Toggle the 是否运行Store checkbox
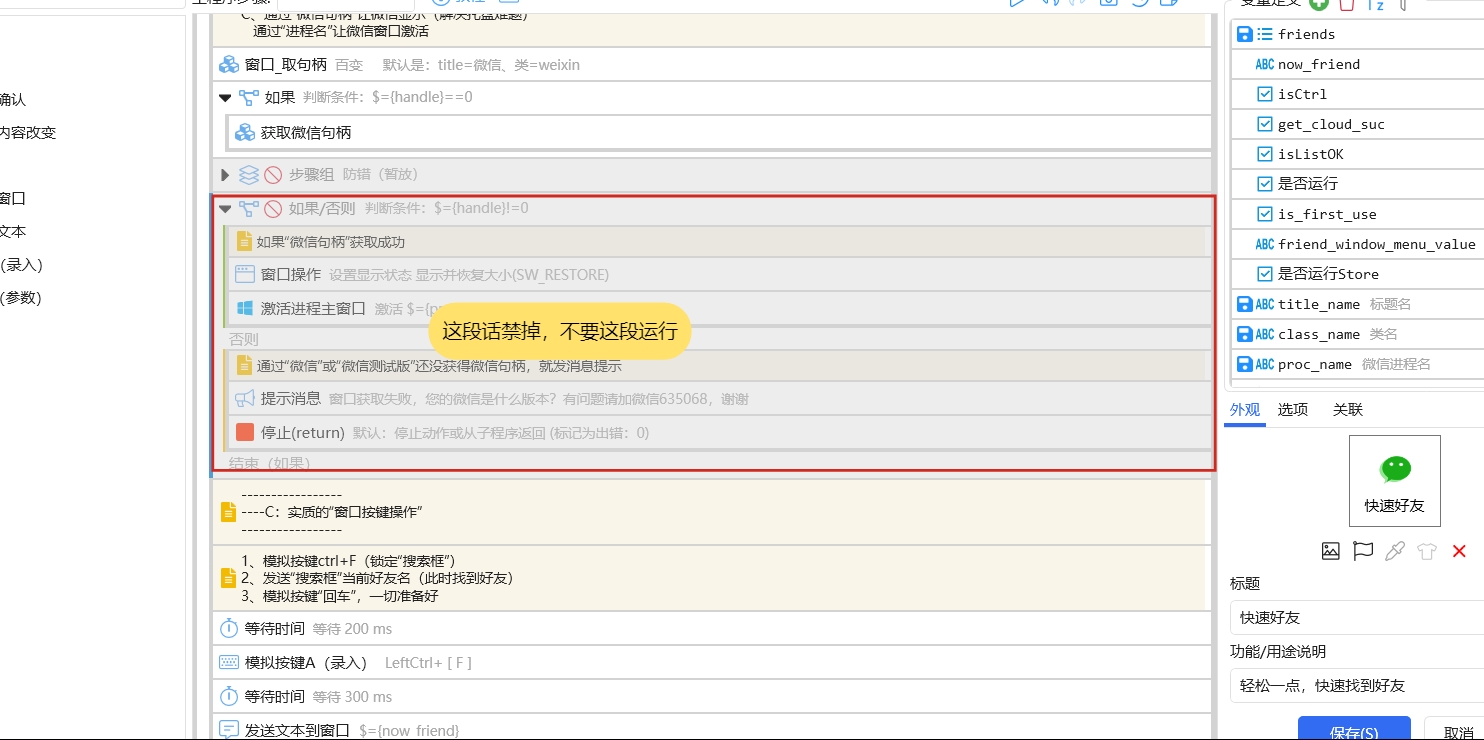 1265,274
